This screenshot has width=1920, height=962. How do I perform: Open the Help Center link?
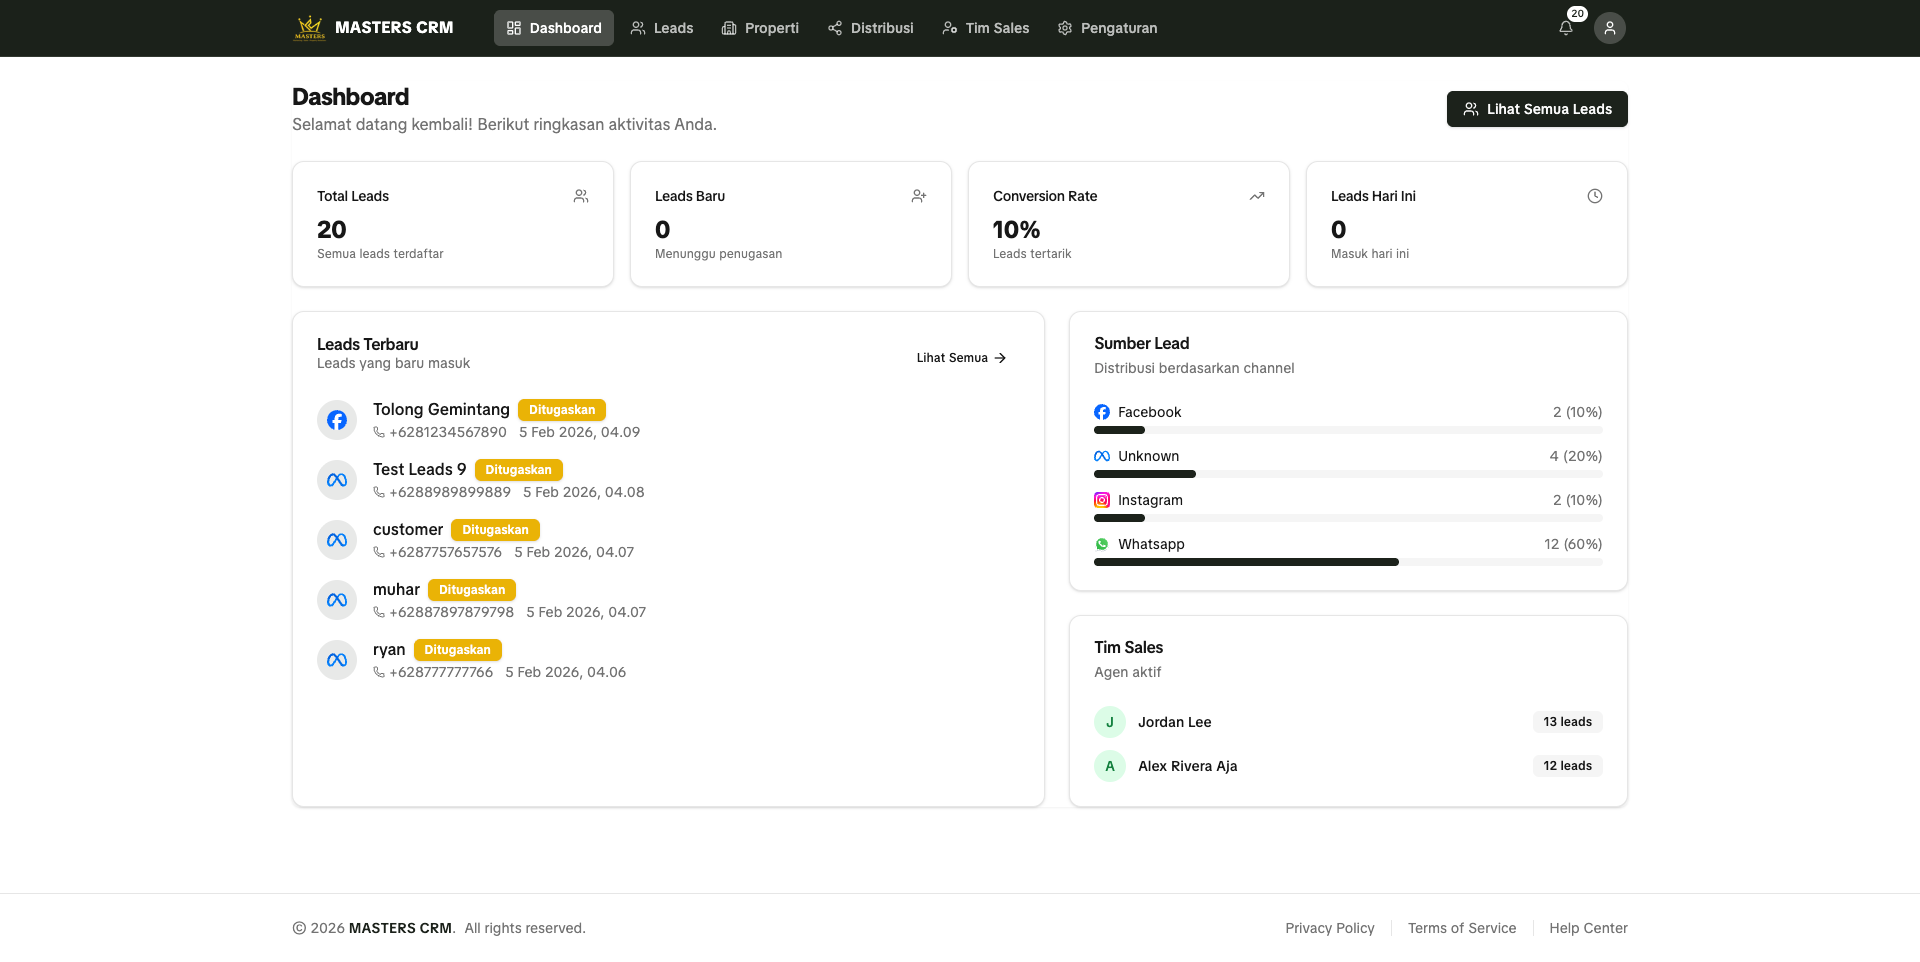(x=1588, y=928)
